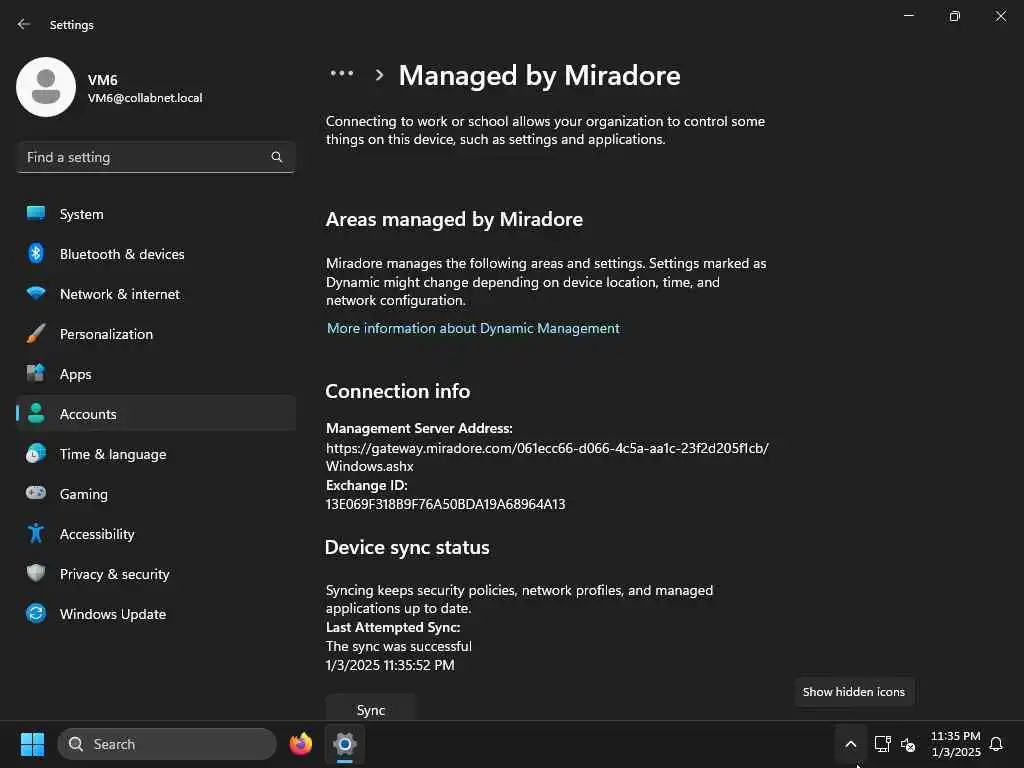1024x768 pixels.
Task: Click the VM6@collabnet.local account email
Action: point(145,98)
